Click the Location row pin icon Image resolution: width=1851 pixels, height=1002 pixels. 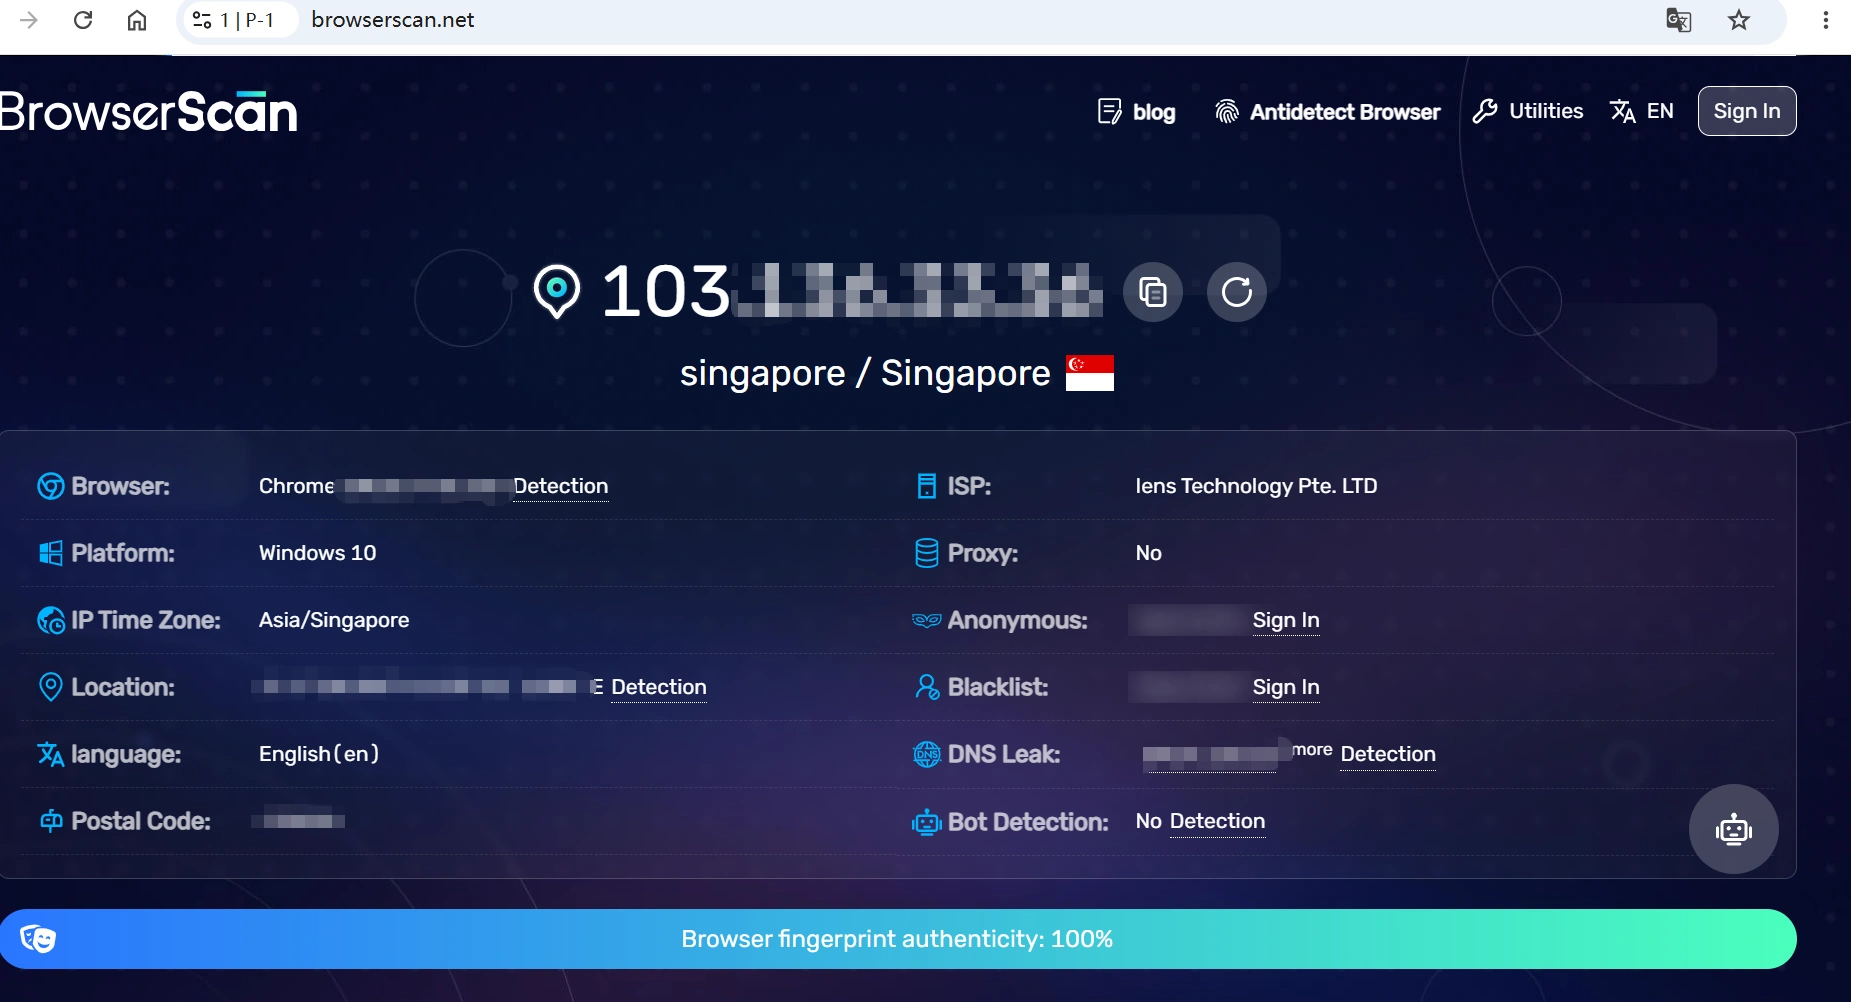(x=50, y=687)
